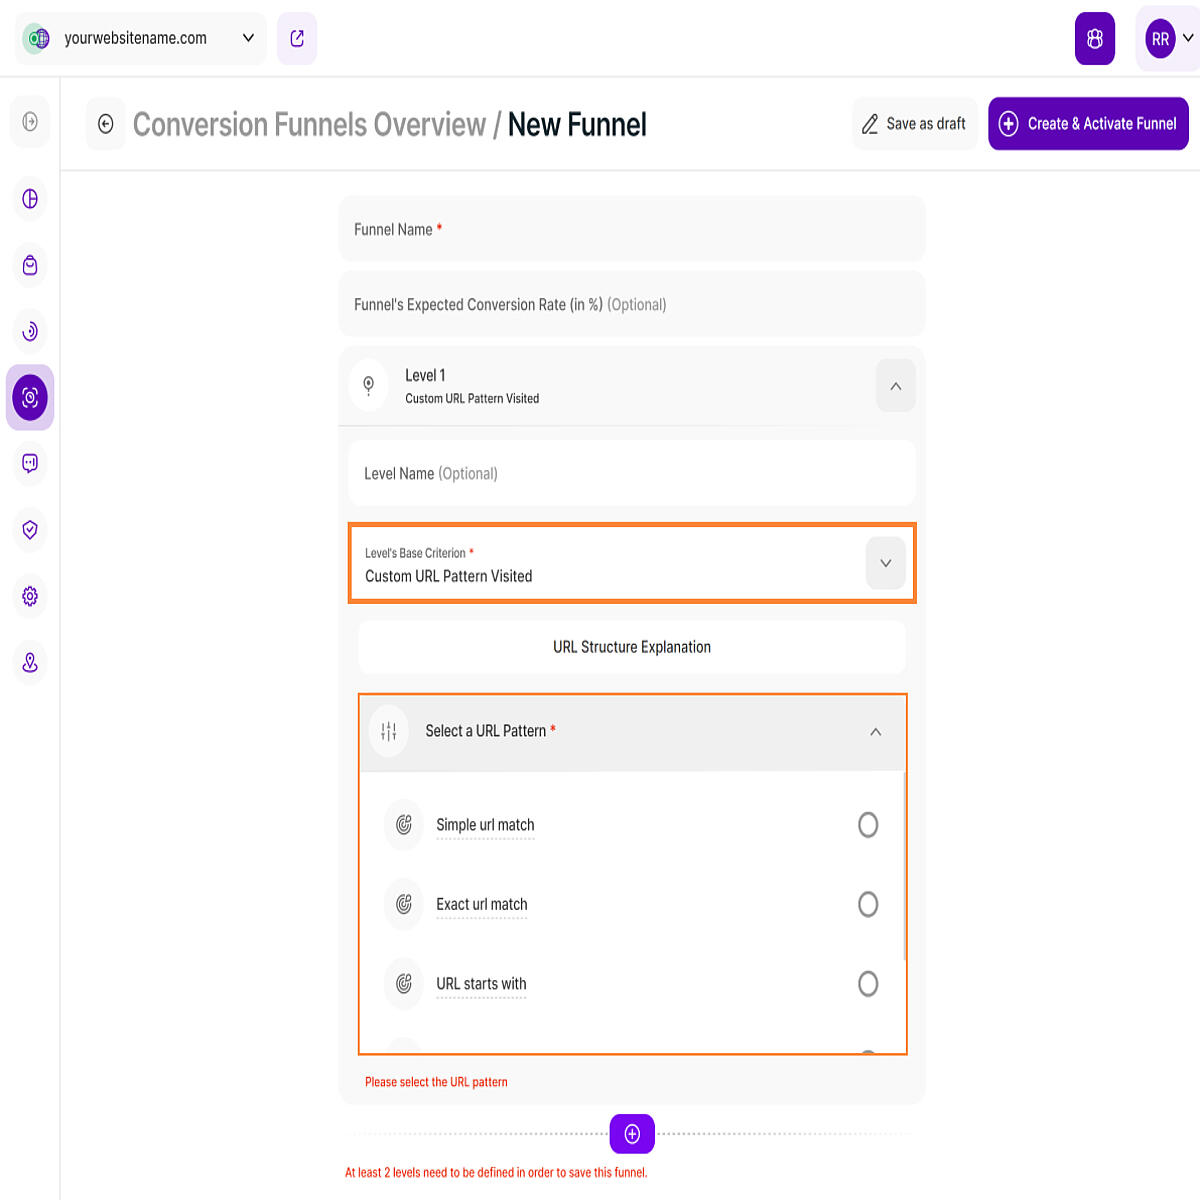Viewport: 1200px width, 1200px height.
Task: Select the Simple url match radio button
Action: pos(868,825)
